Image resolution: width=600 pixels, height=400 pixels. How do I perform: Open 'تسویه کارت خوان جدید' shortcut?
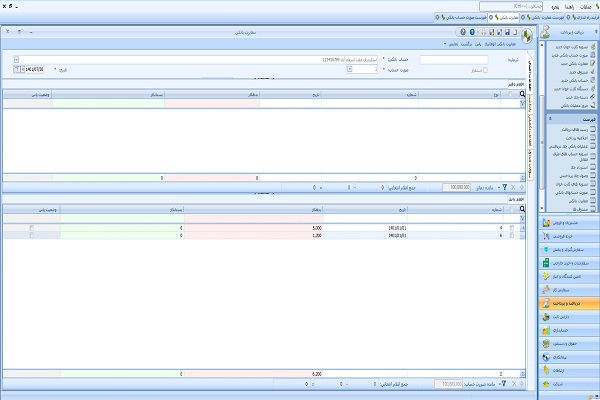point(575,47)
